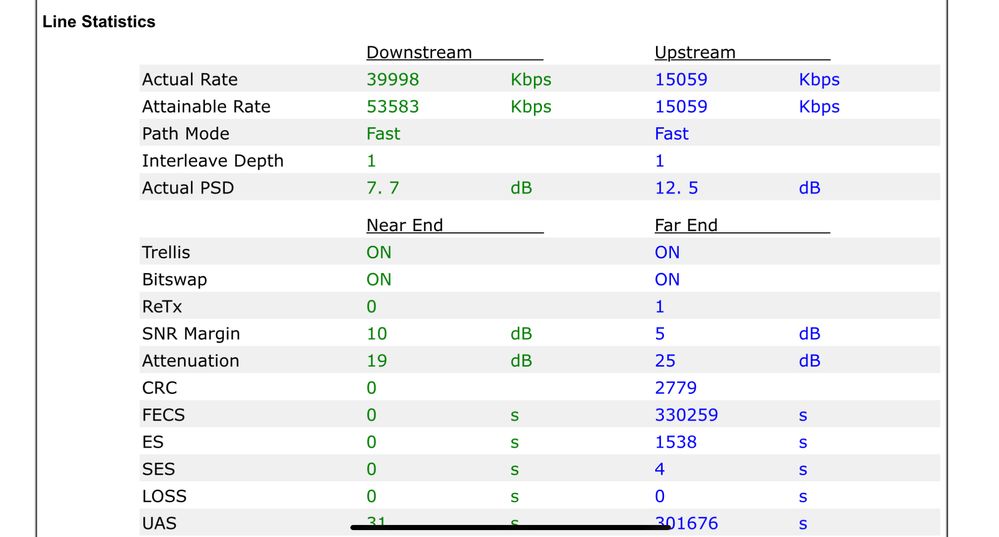Screen dimensions: 999x537
Task: Click the downstream actual rate value 39998
Action: click(393, 80)
